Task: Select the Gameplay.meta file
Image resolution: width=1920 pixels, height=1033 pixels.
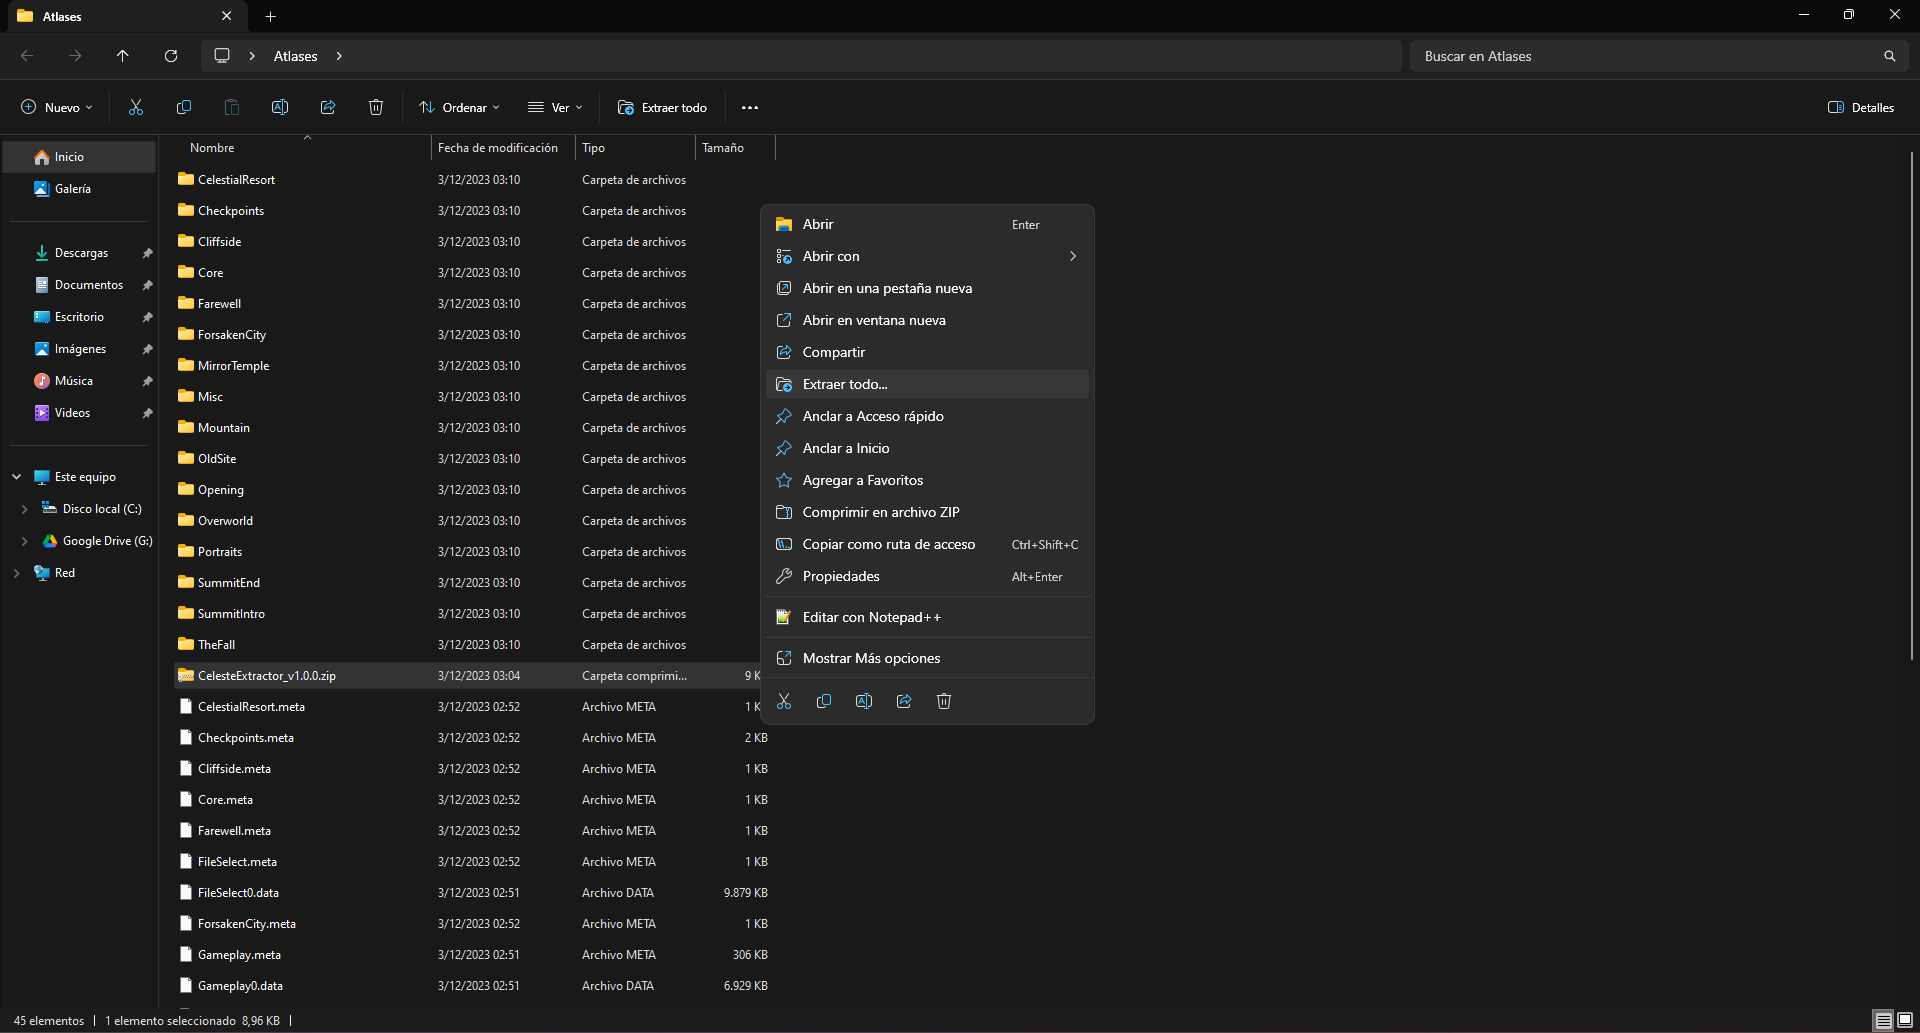Action: point(474,955)
